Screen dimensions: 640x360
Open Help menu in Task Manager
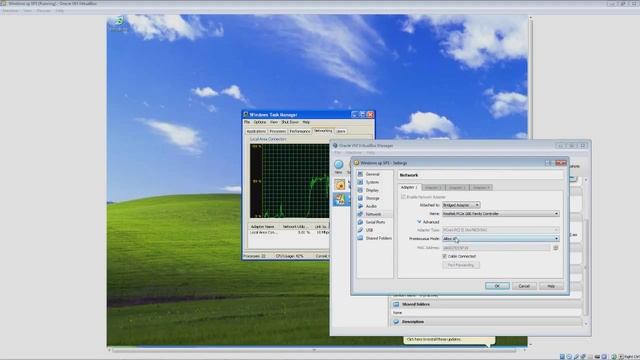point(306,122)
